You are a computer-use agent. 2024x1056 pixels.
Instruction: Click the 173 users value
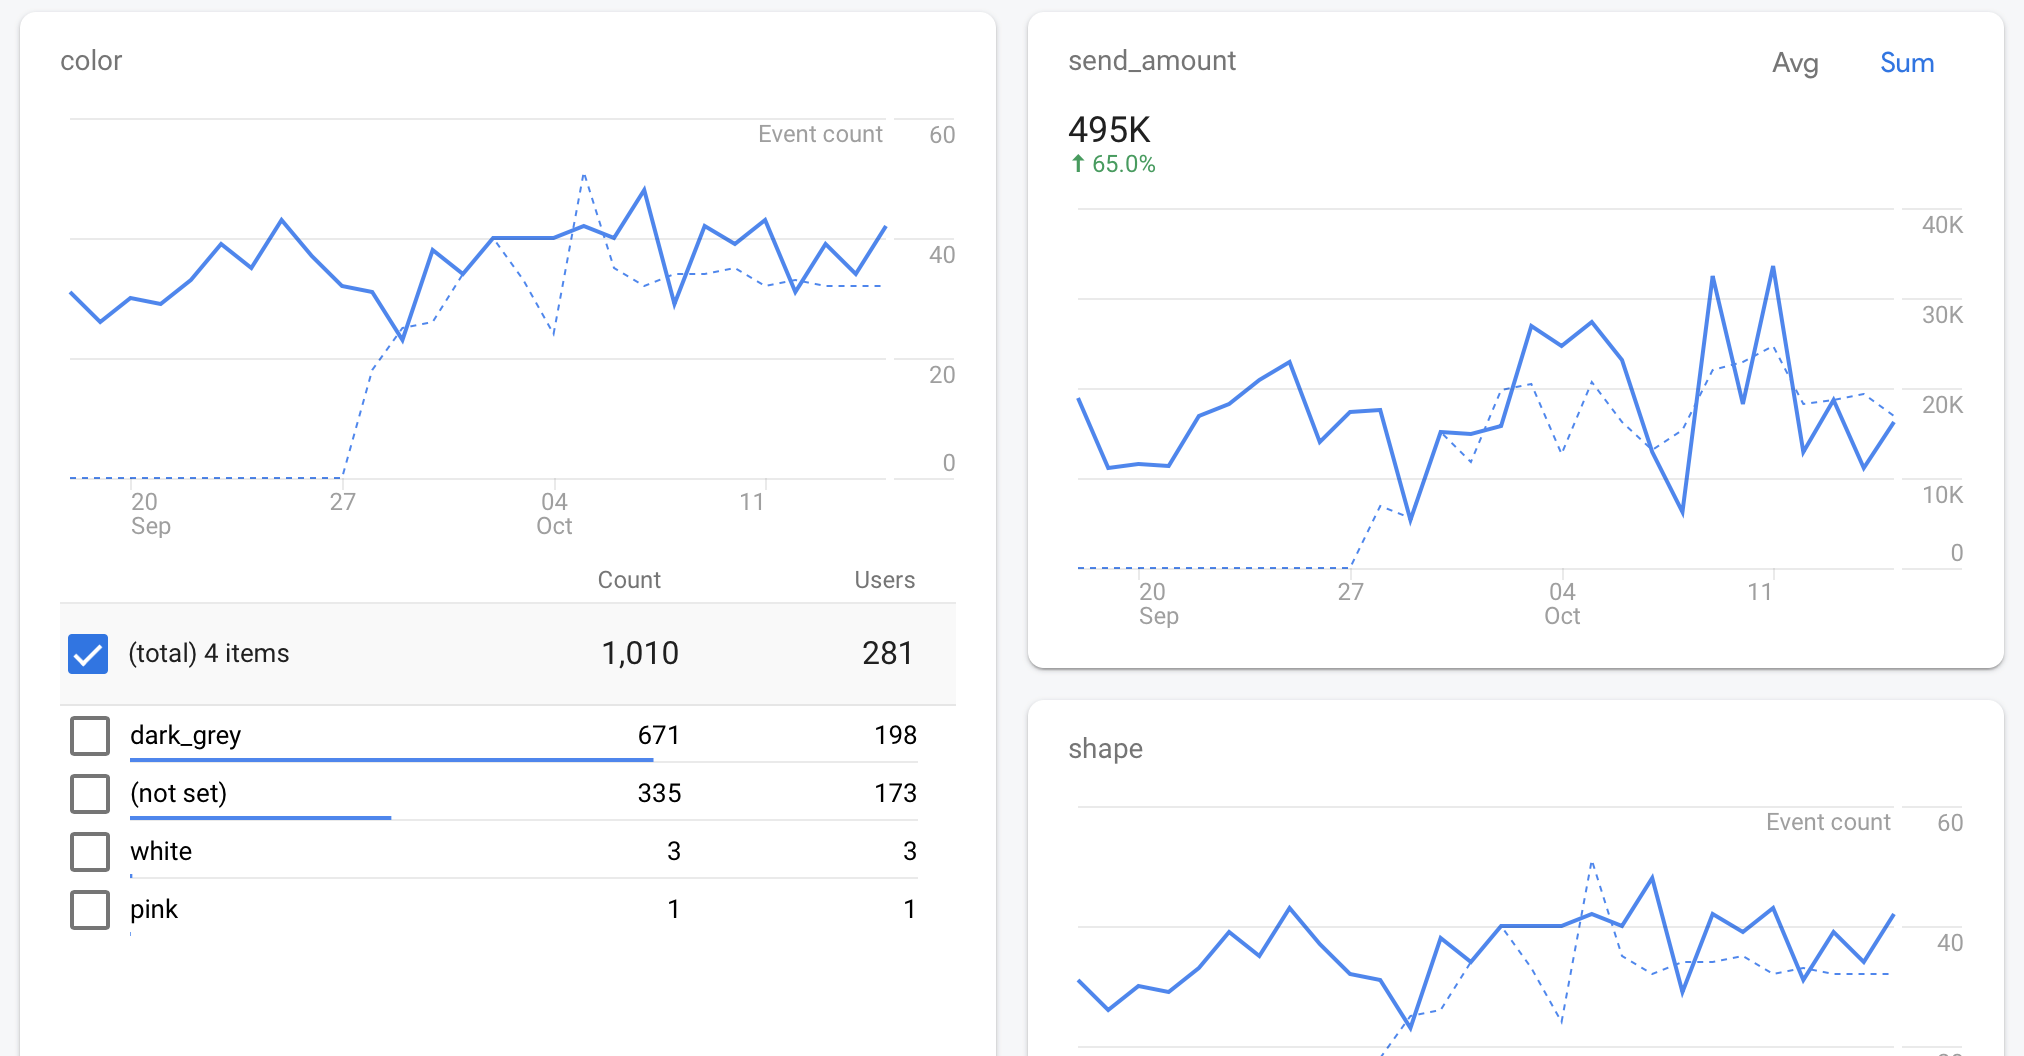[895, 793]
